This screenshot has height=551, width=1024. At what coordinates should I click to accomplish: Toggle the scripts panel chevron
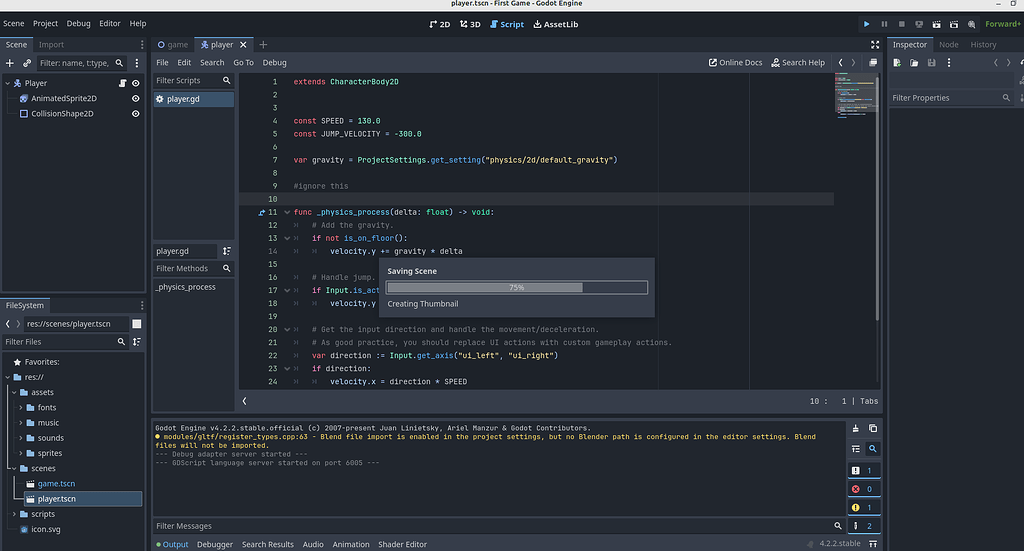[244, 401]
